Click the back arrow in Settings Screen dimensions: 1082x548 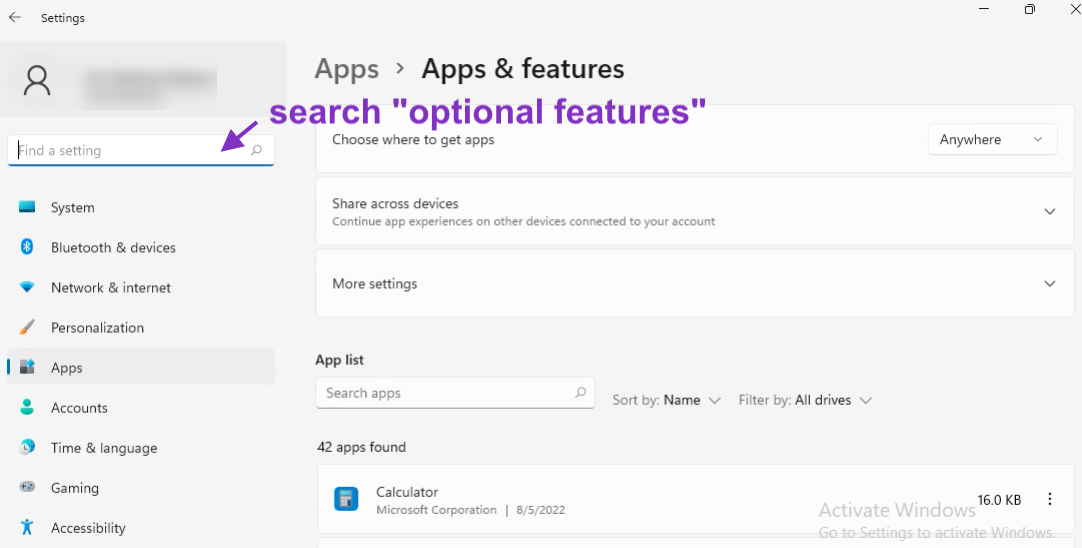(x=14, y=17)
